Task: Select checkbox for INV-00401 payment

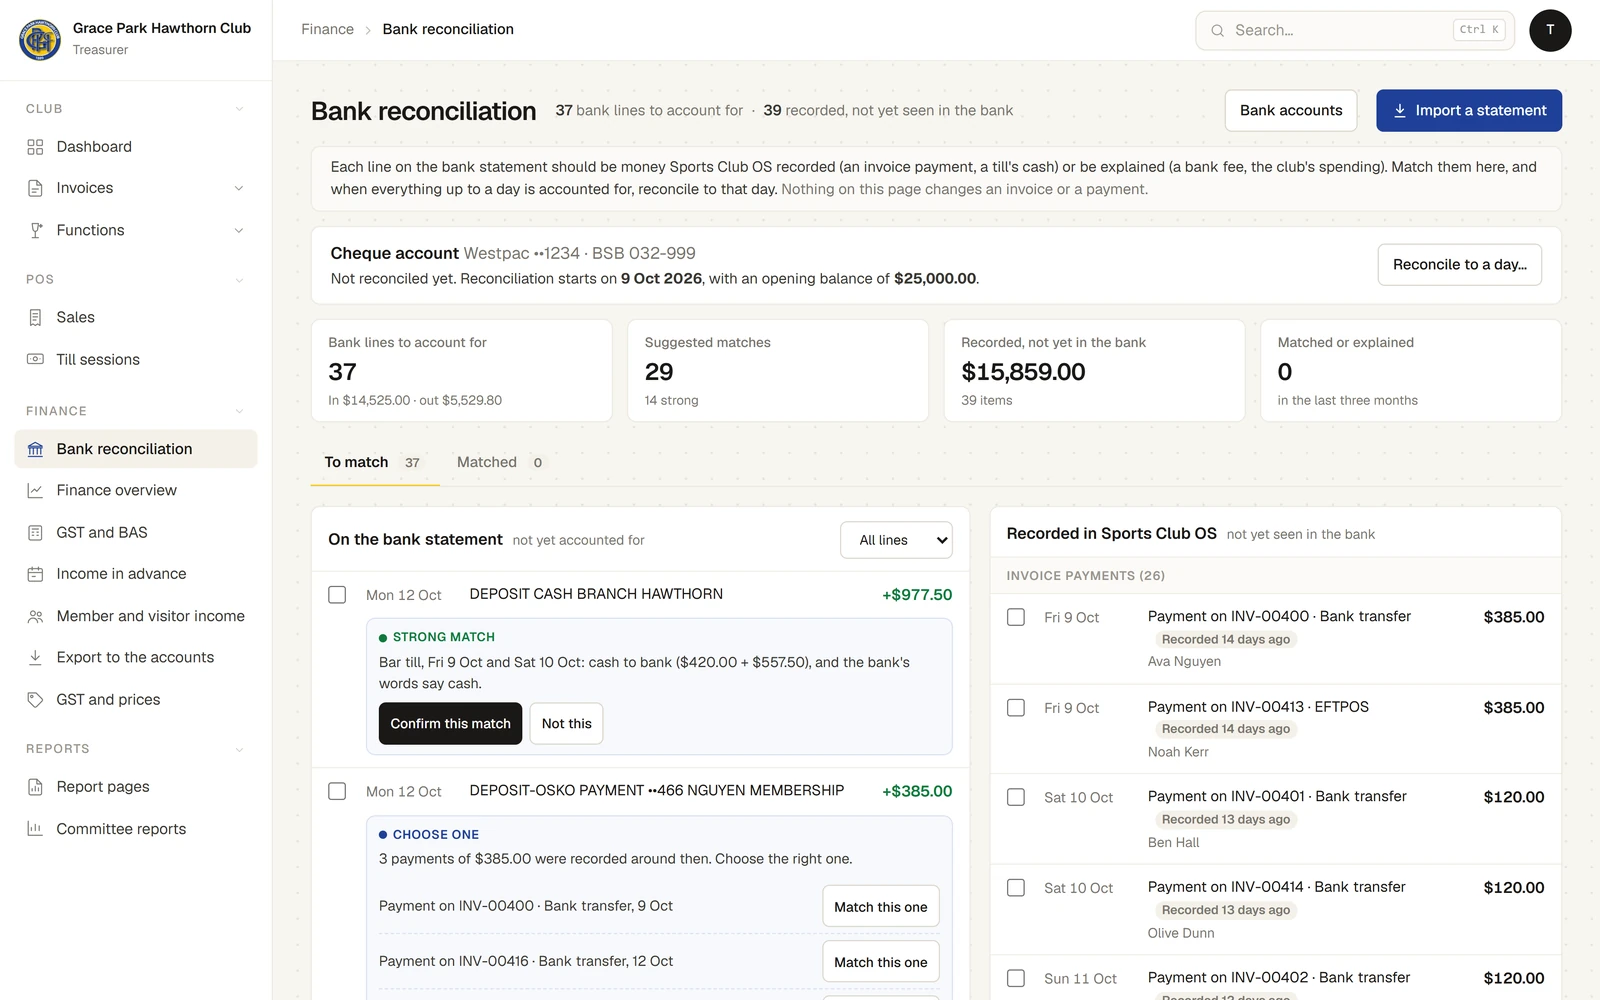Action: click(x=1016, y=797)
